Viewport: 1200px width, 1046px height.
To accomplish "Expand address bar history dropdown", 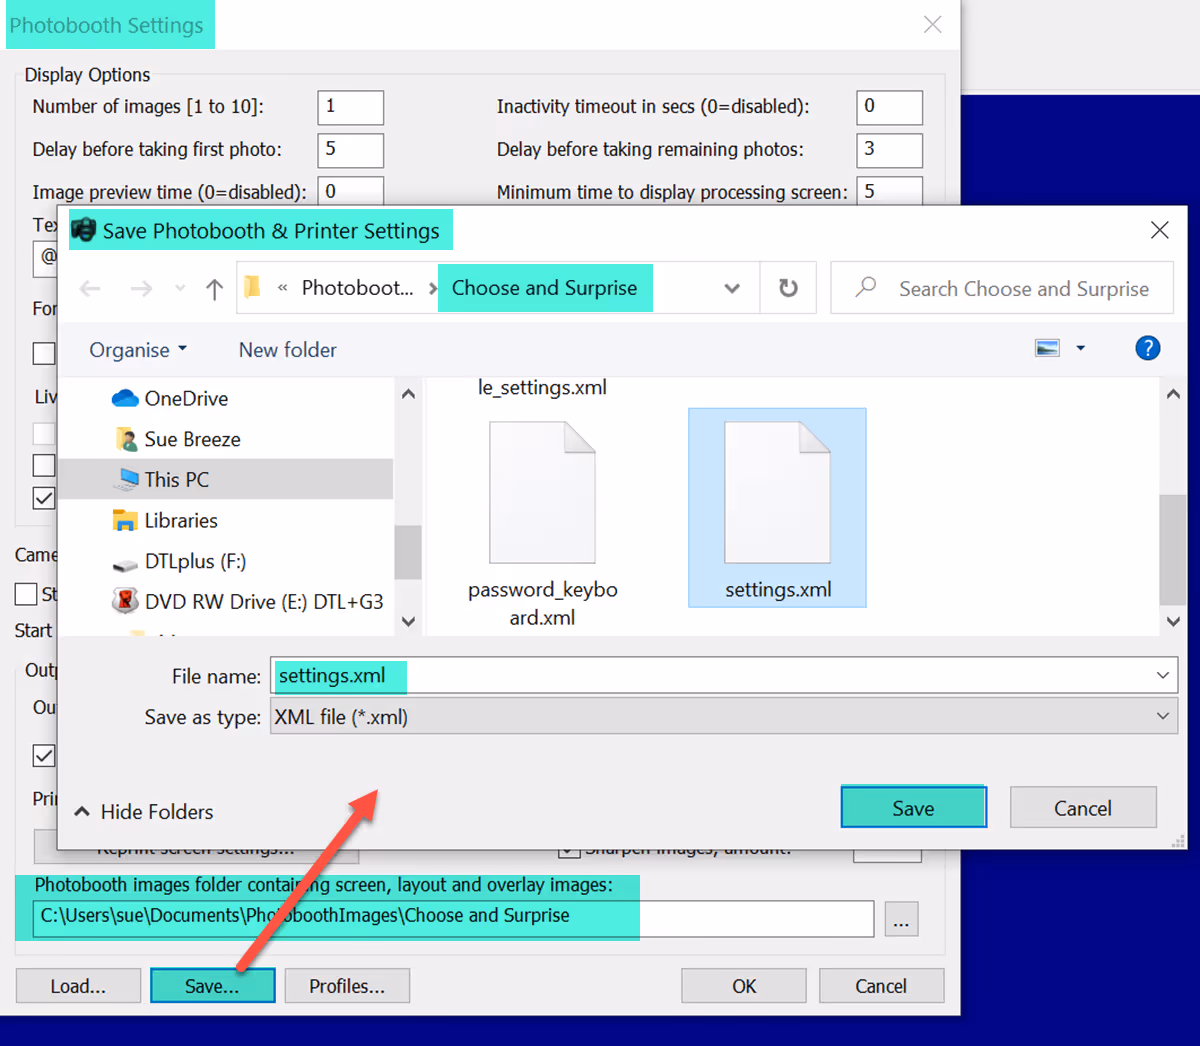I will pyautogui.click(x=732, y=288).
